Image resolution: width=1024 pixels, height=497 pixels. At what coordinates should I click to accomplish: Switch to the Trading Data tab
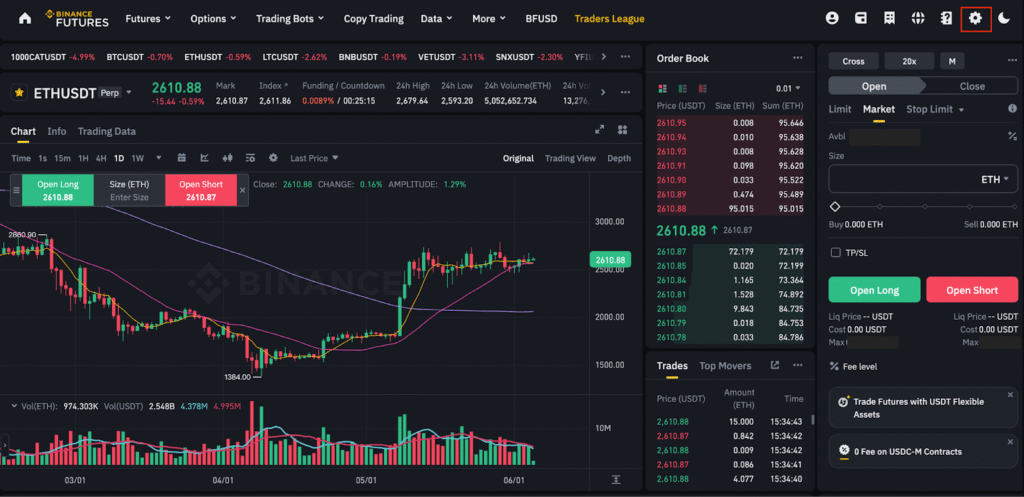[x=106, y=131]
